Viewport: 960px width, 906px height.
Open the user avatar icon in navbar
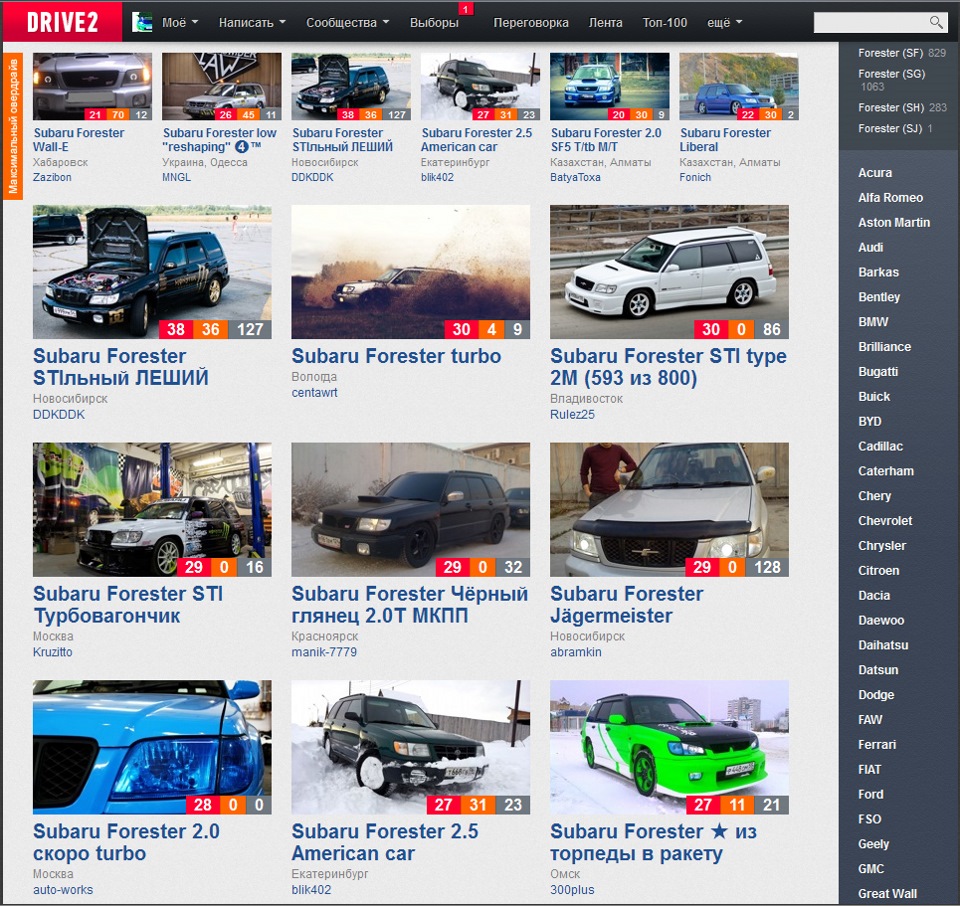pos(142,23)
